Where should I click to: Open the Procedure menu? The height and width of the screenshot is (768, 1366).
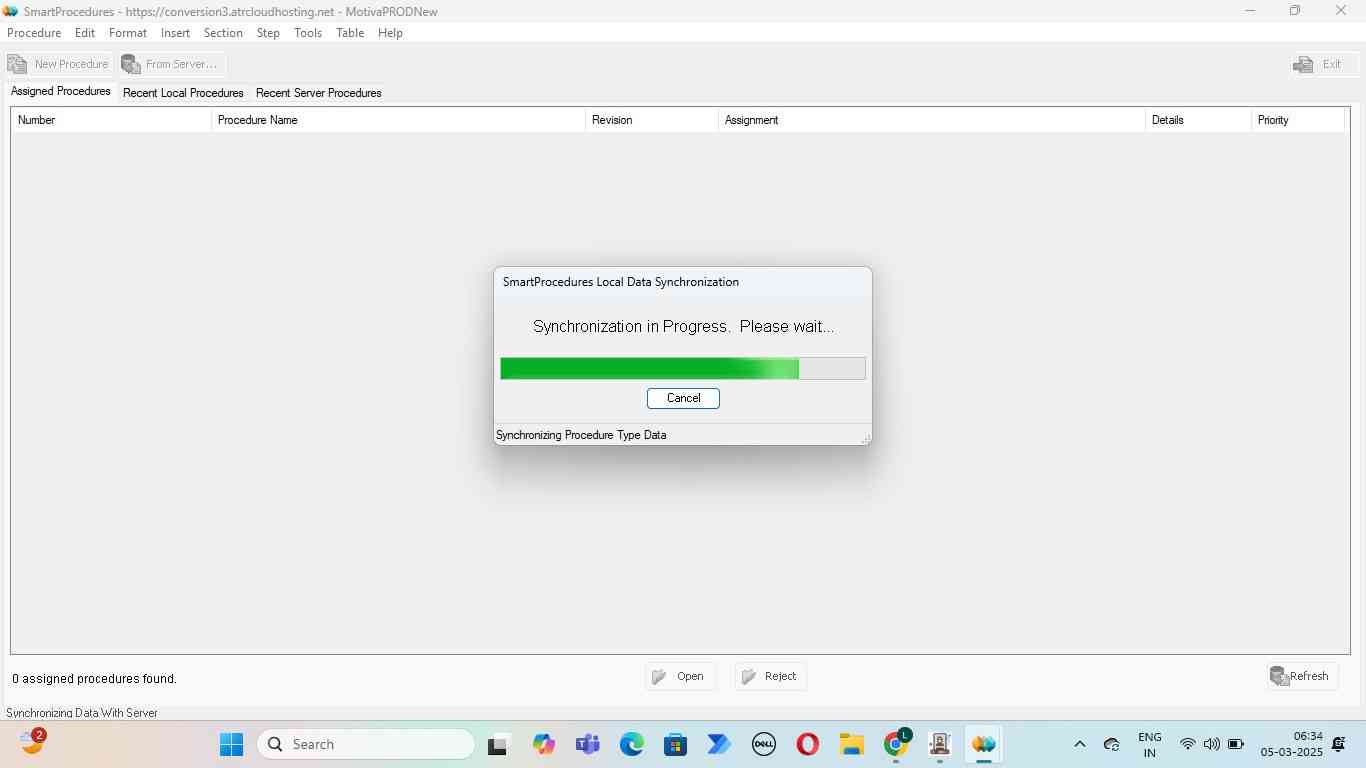[x=34, y=33]
